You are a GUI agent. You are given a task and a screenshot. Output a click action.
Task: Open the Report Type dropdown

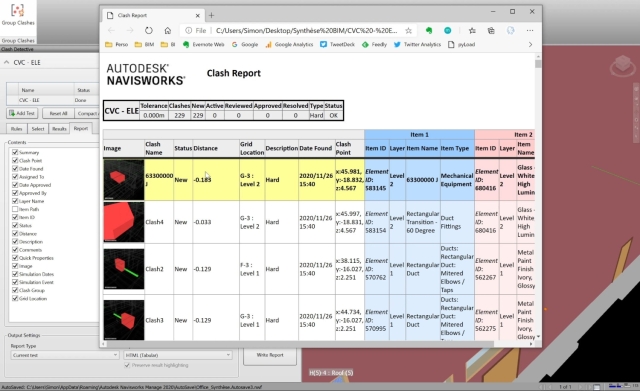(x=64, y=355)
